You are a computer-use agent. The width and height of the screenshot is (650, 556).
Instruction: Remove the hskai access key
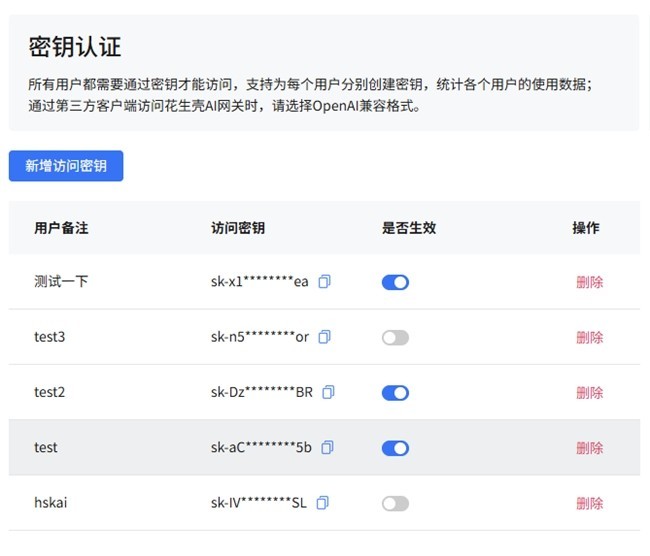coord(589,503)
